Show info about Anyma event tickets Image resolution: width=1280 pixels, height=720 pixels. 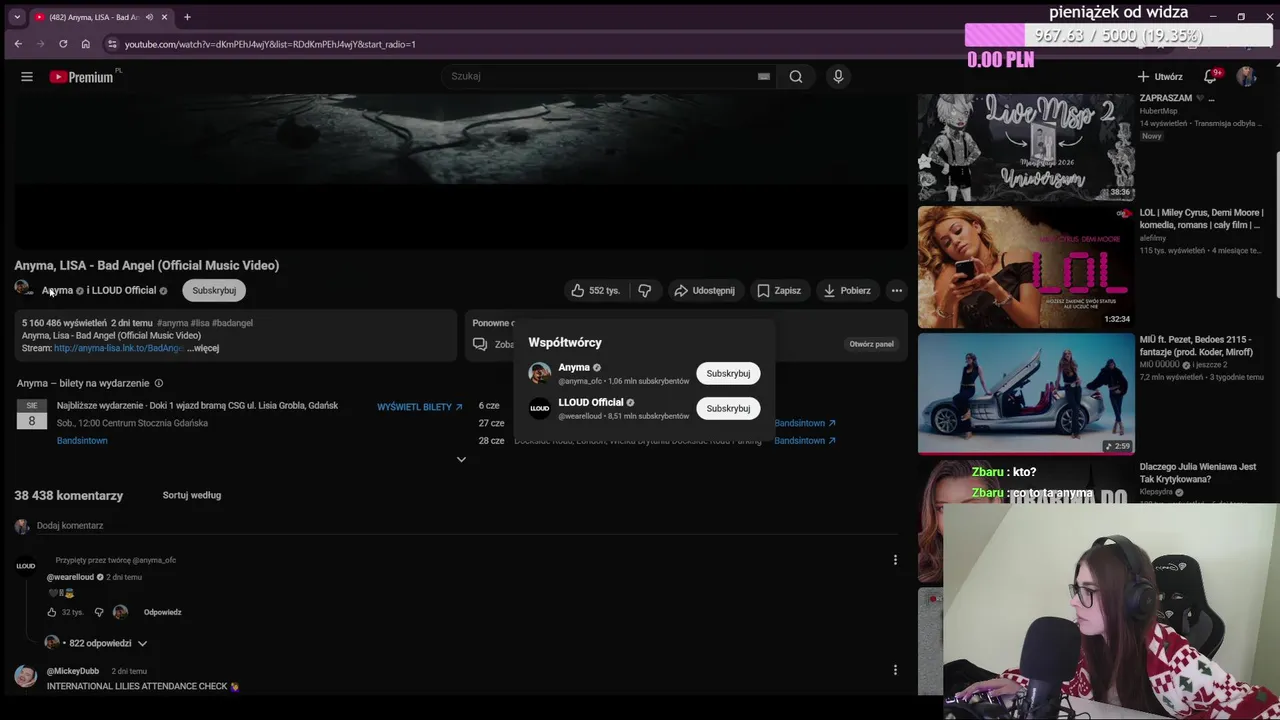tap(158, 383)
